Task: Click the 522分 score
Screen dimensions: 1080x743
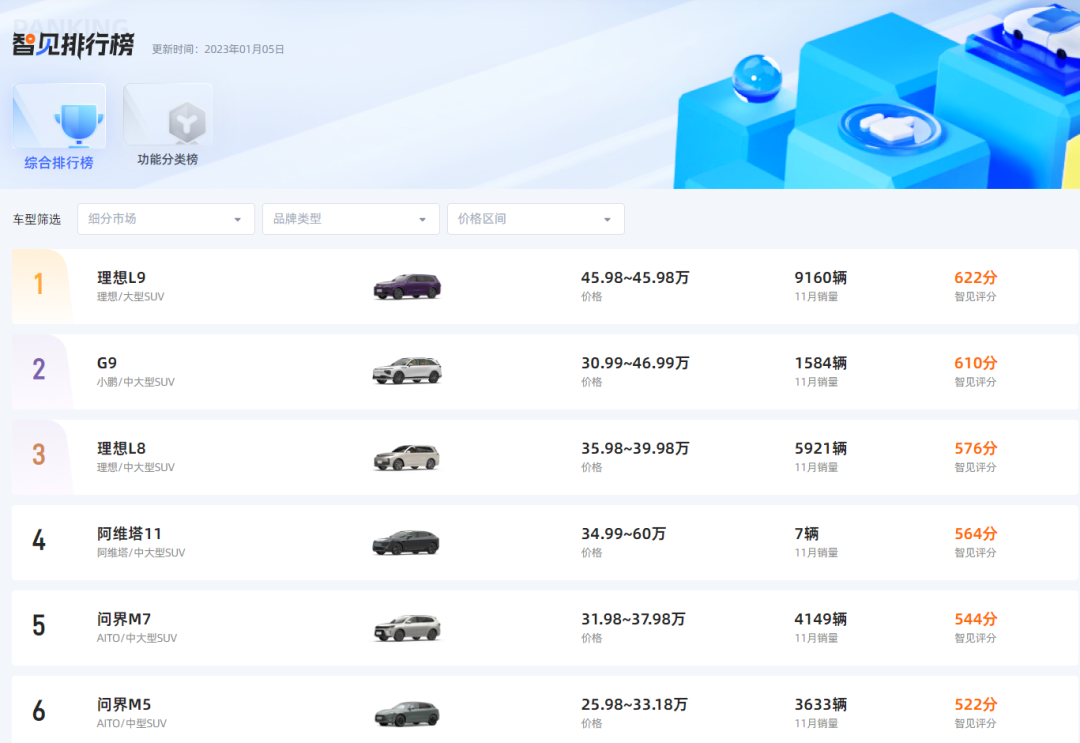Action: pyautogui.click(x=975, y=704)
